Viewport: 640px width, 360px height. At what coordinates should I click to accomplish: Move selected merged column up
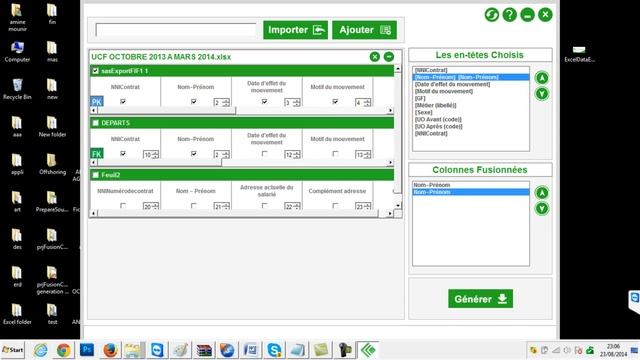(542, 193)
